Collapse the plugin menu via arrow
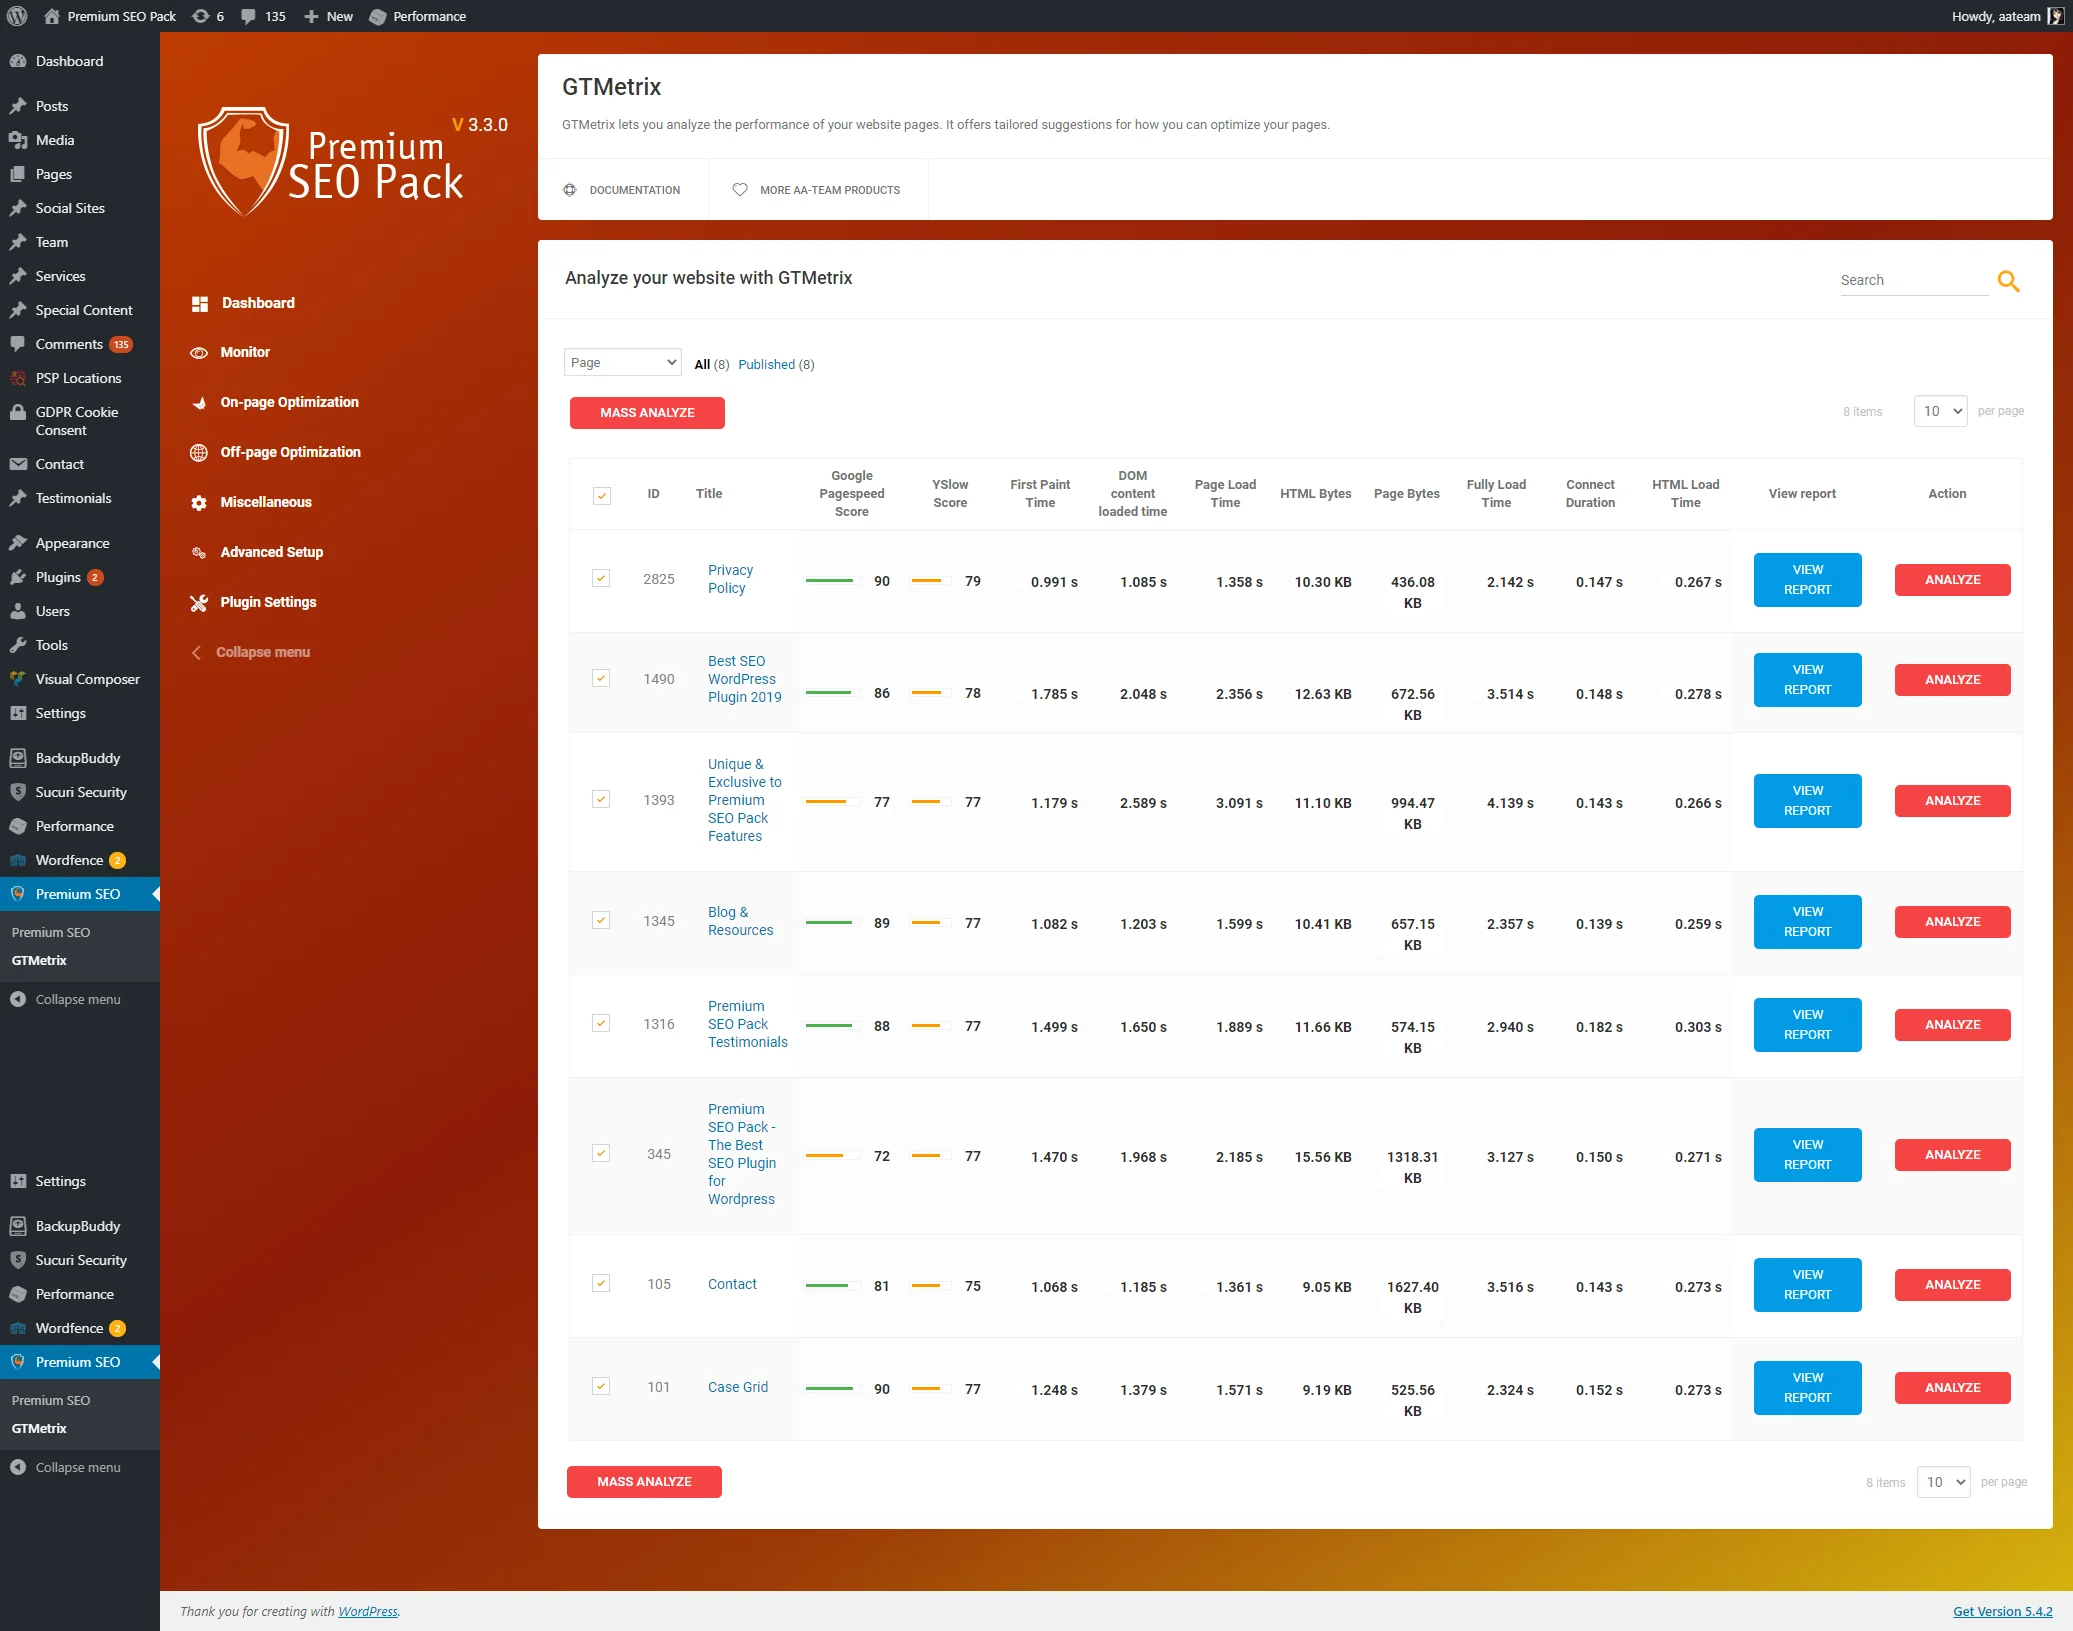 196,652
